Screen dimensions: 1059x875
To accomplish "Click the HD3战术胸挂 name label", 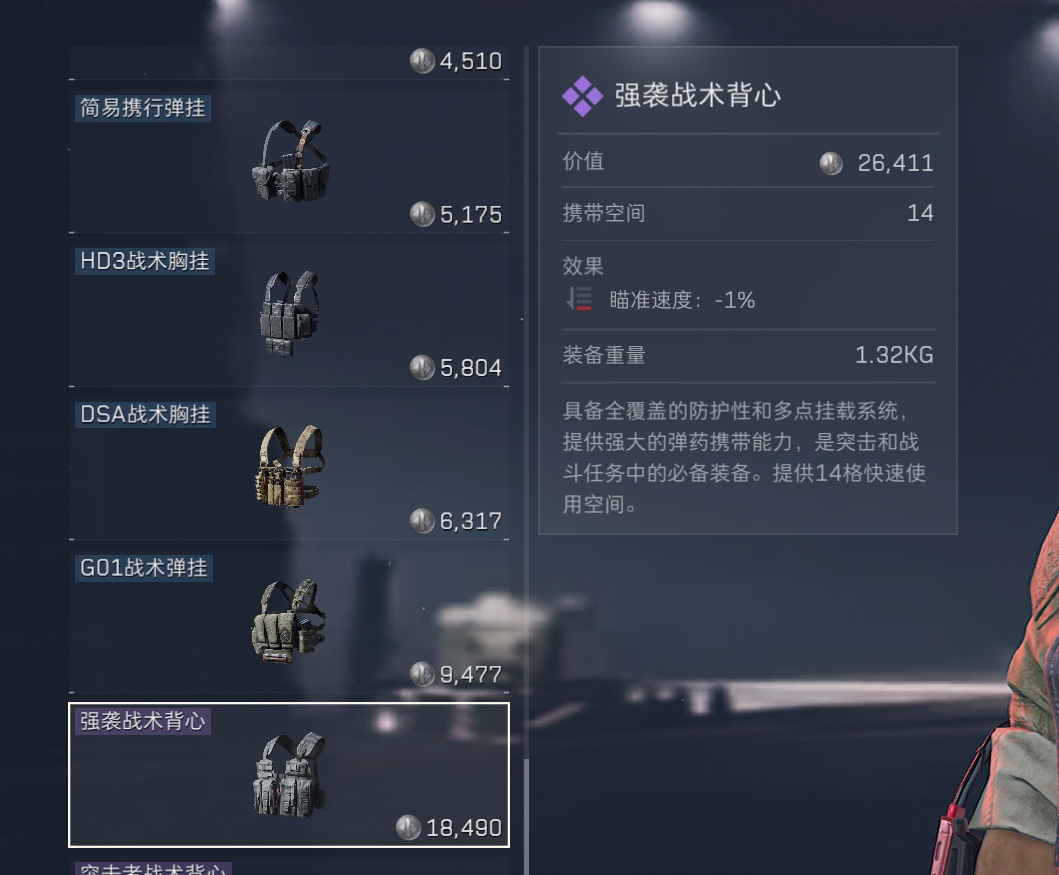I will 145,261.
